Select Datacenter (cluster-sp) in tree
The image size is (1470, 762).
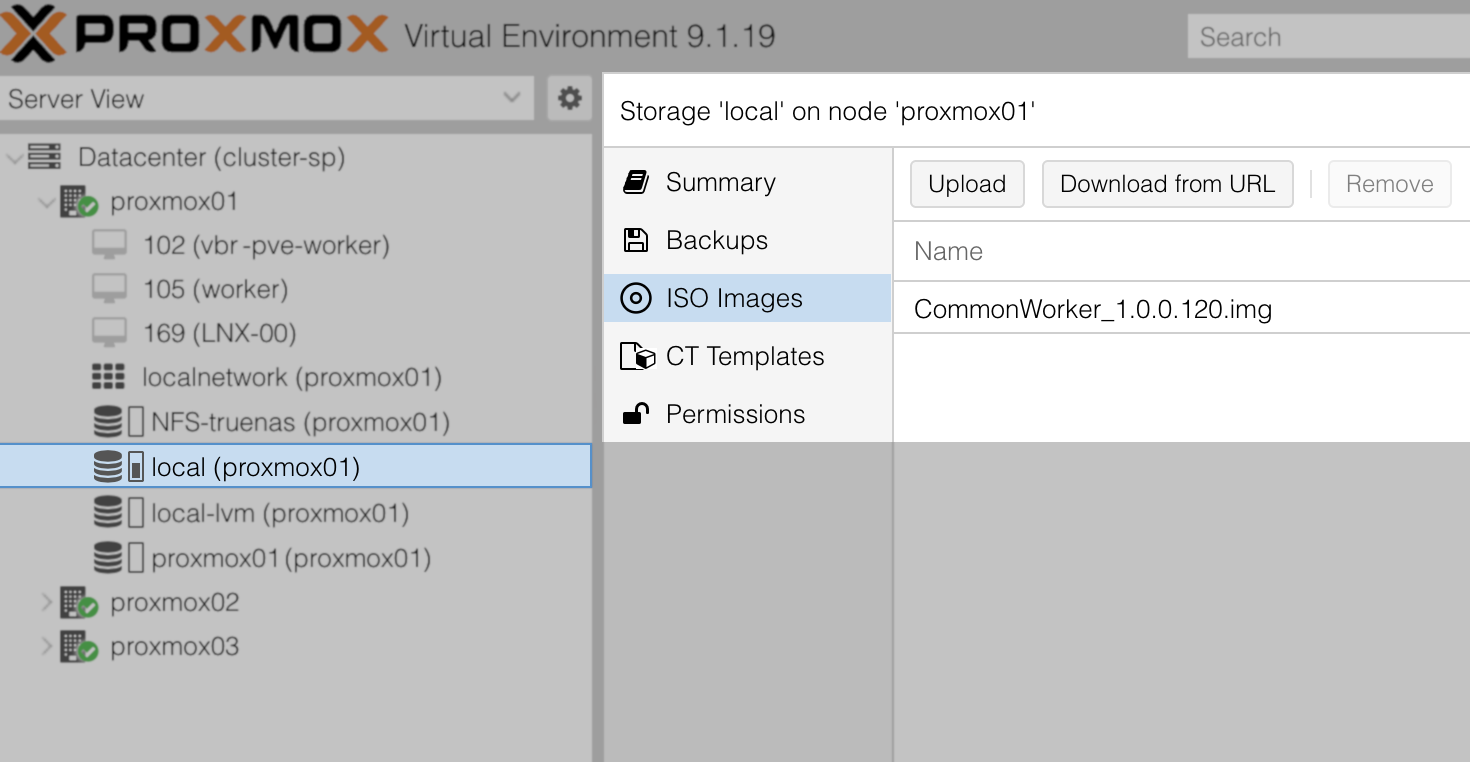coord(212,157)
